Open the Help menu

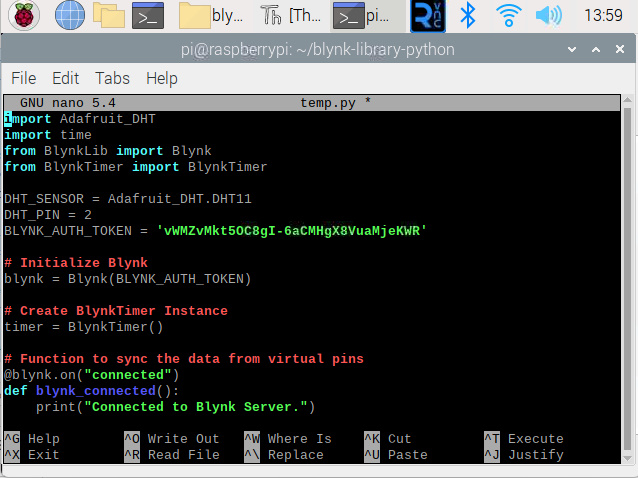click(x=162, y=78)
